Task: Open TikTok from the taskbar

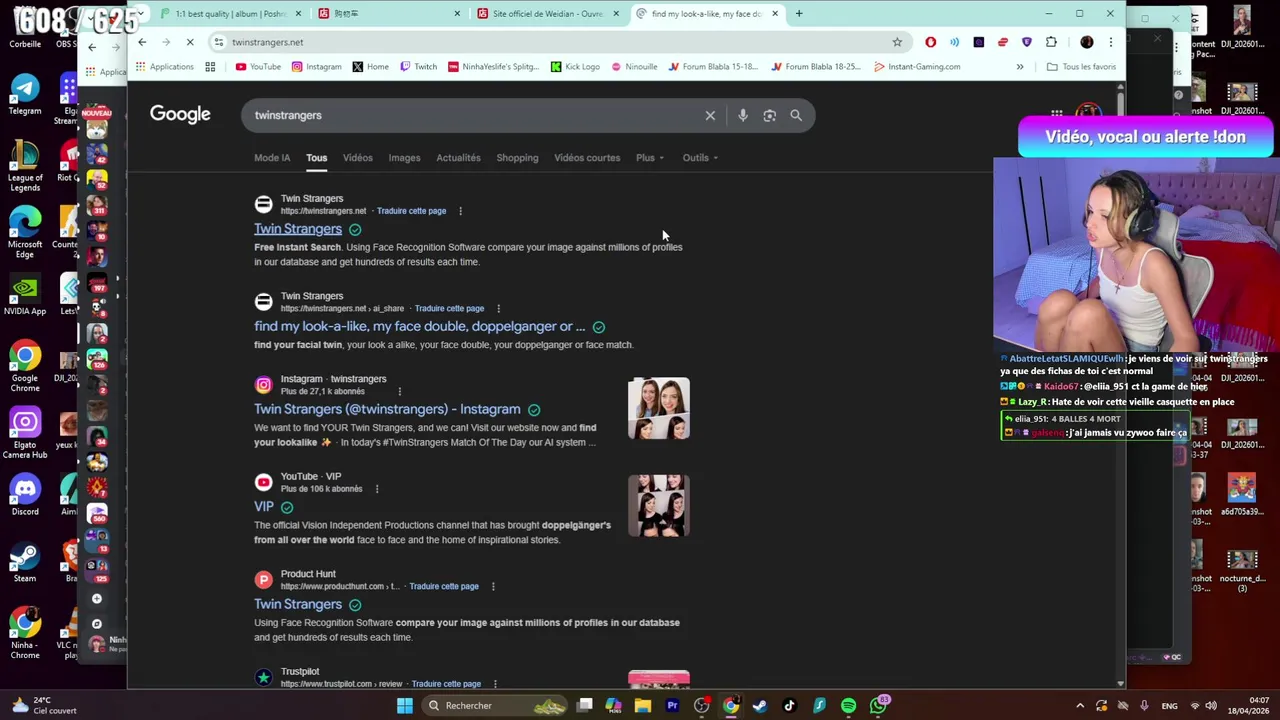Action: (789, 706)
